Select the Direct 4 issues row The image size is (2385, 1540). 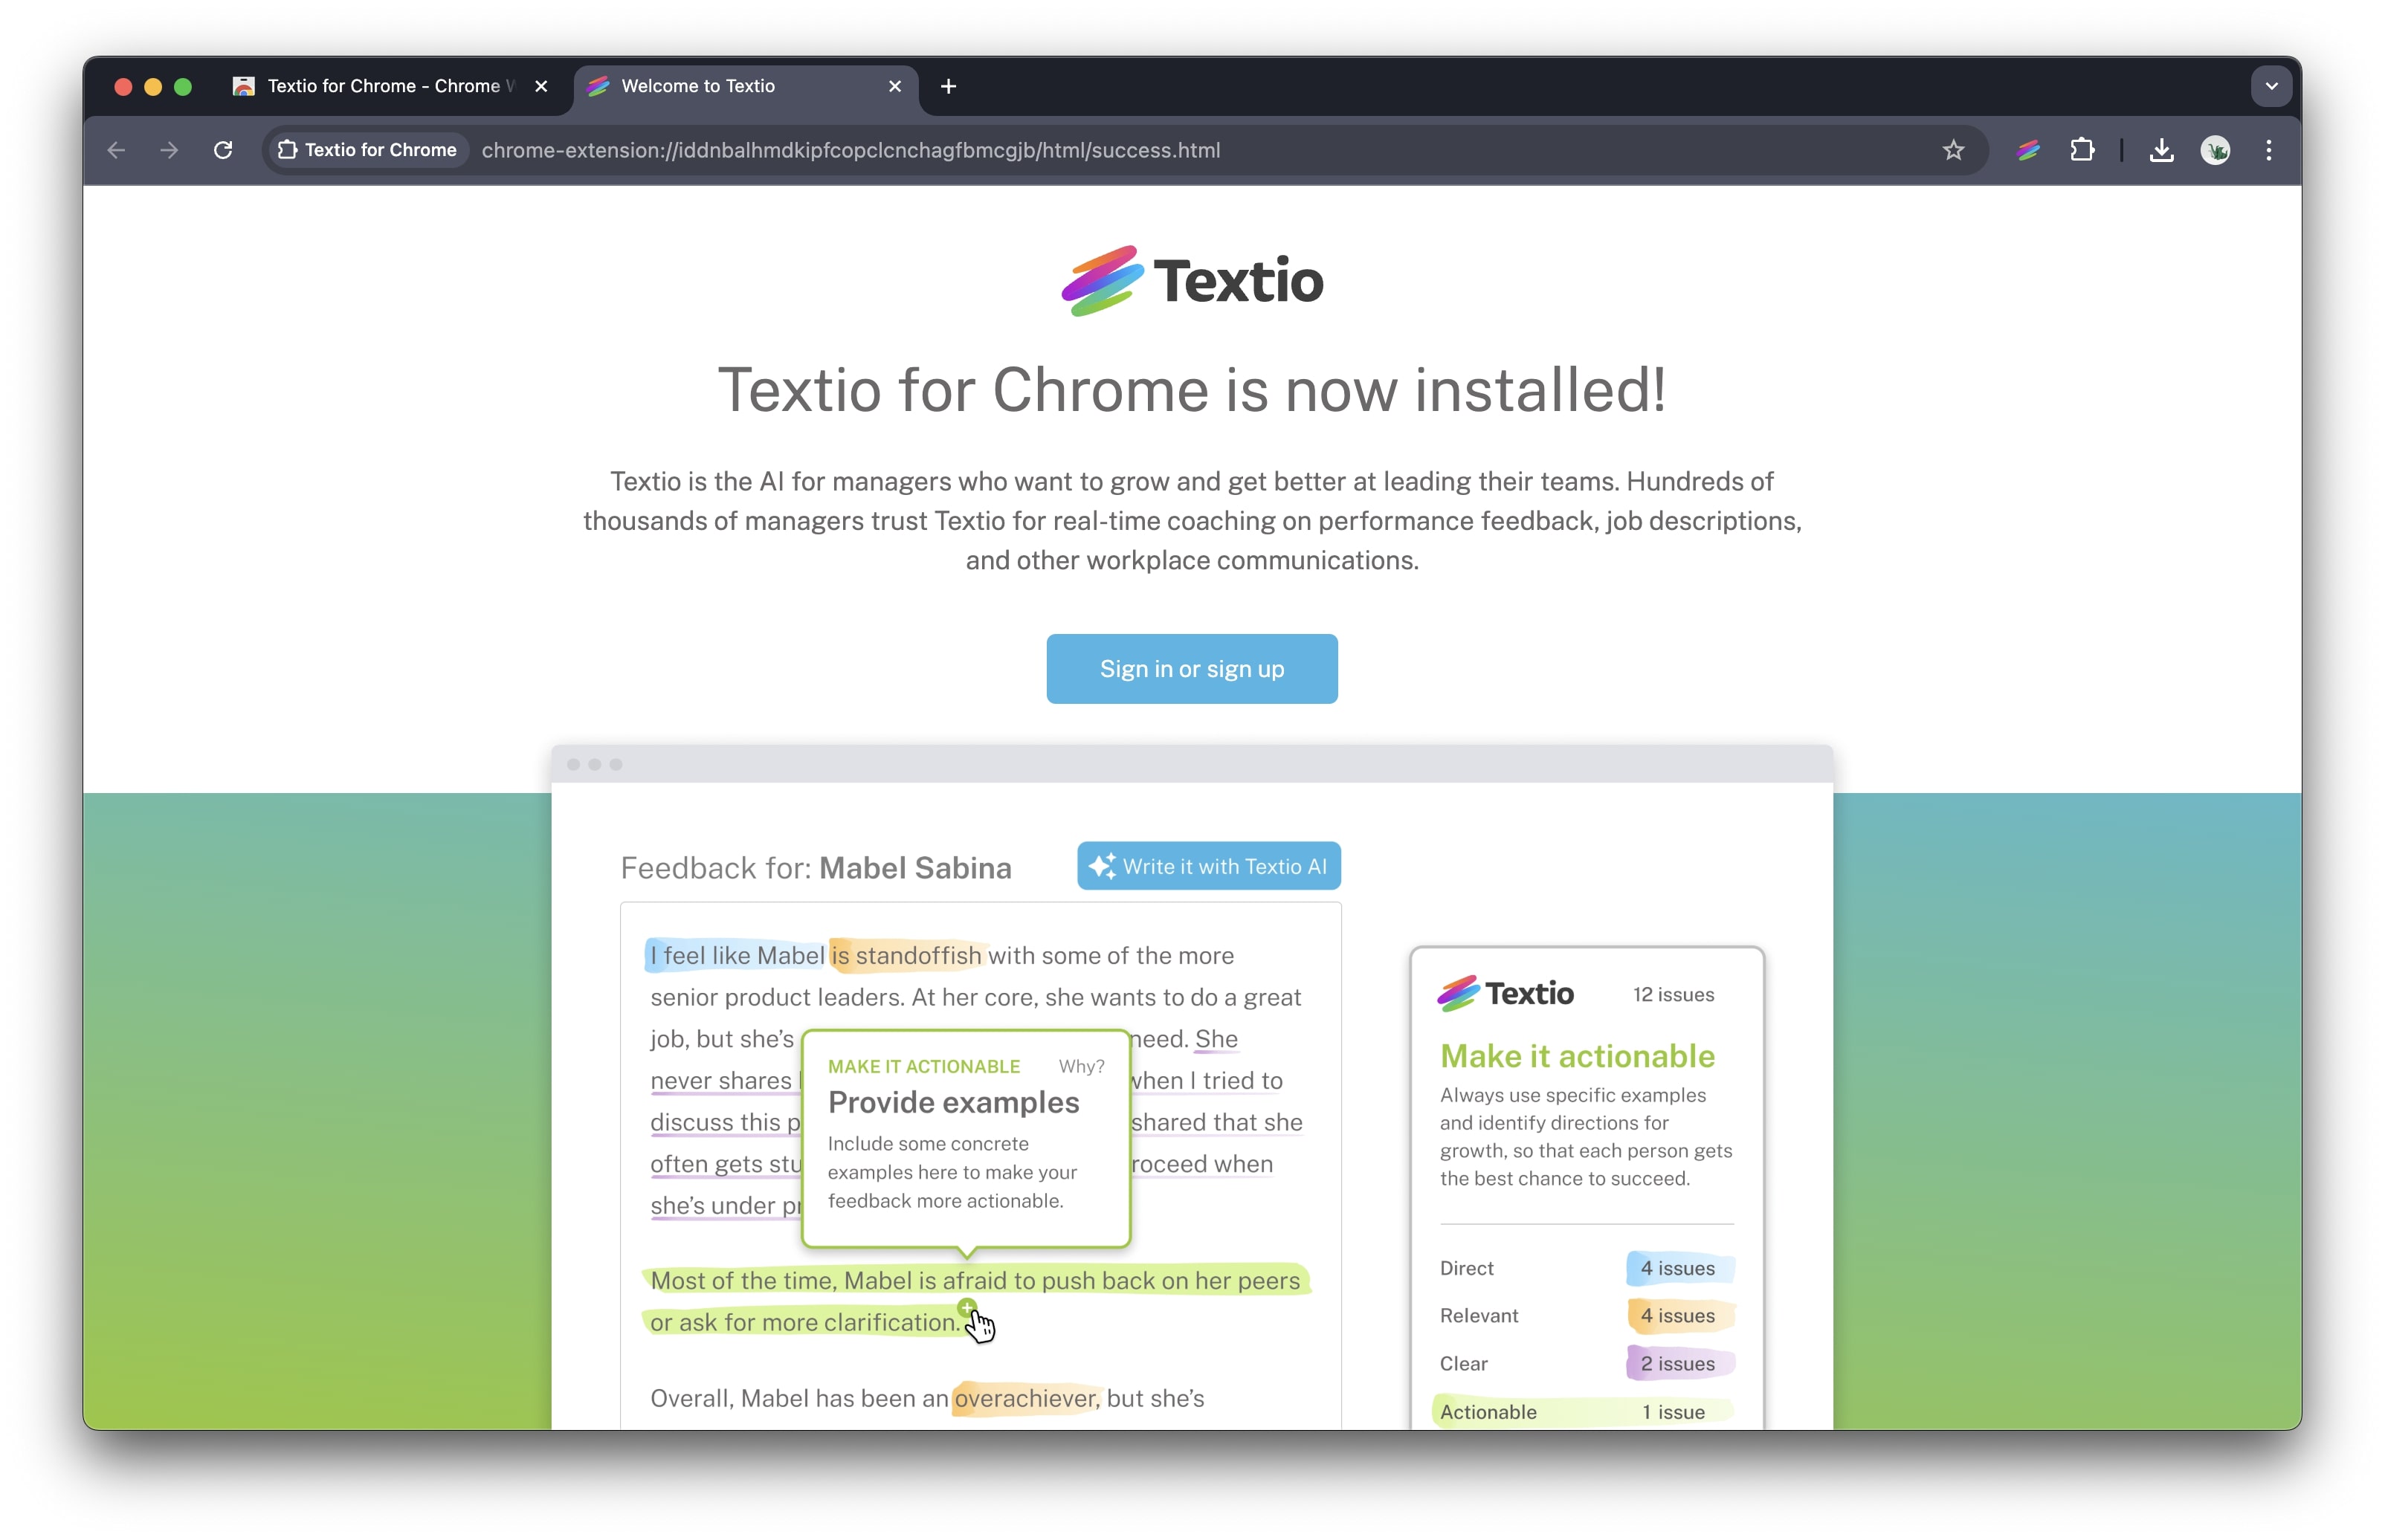click(1586, 1268)
